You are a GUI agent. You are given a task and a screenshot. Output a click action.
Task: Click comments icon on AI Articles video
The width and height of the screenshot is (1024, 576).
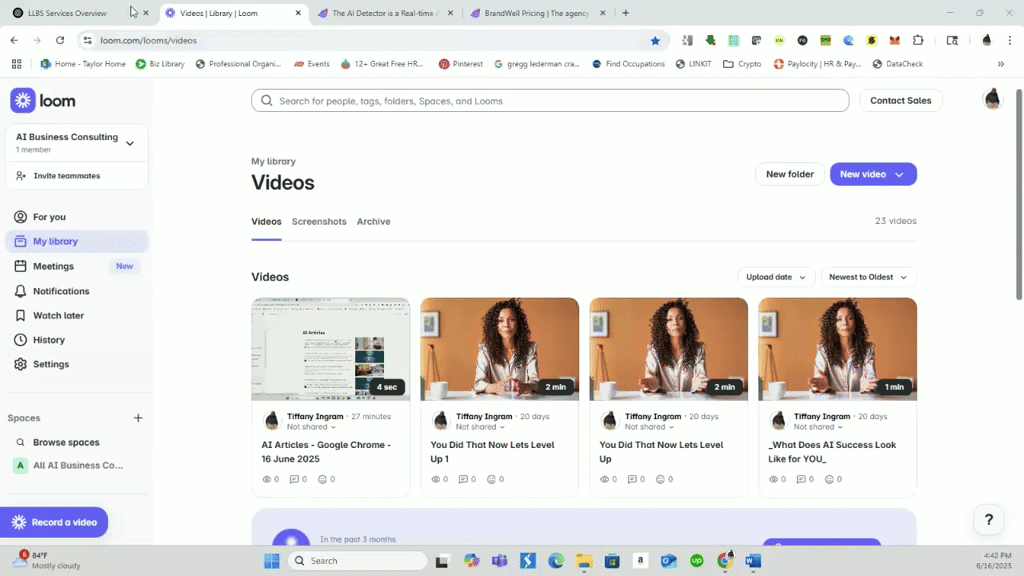295,479
